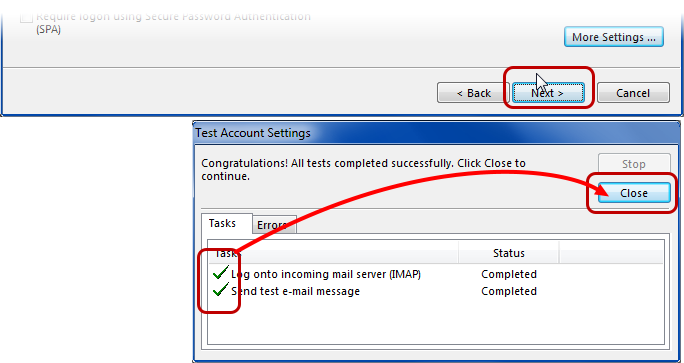Click the (SPA) checkbox label text
The image size is (684, 363).
(48, 30)
